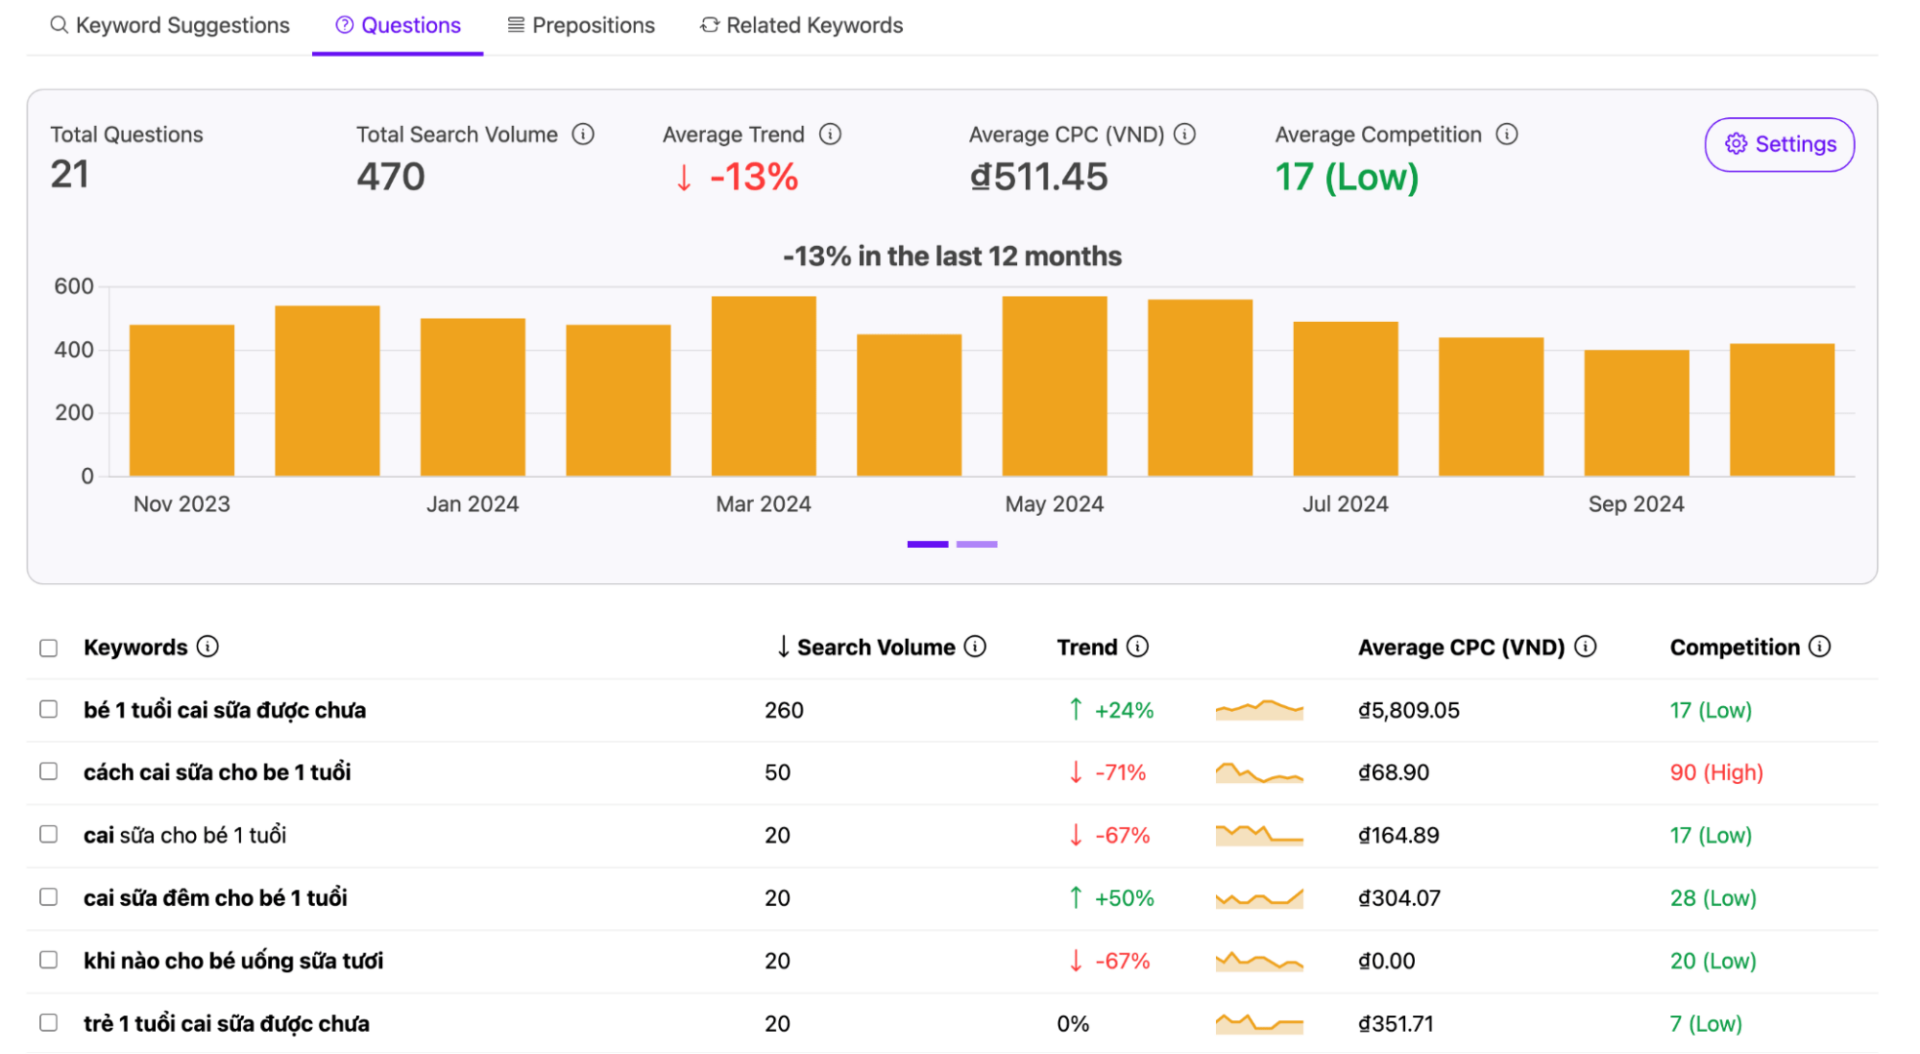Click the Competition column header
This screenshot has height=1054, width=1920.
click(x=1735, y=647)
